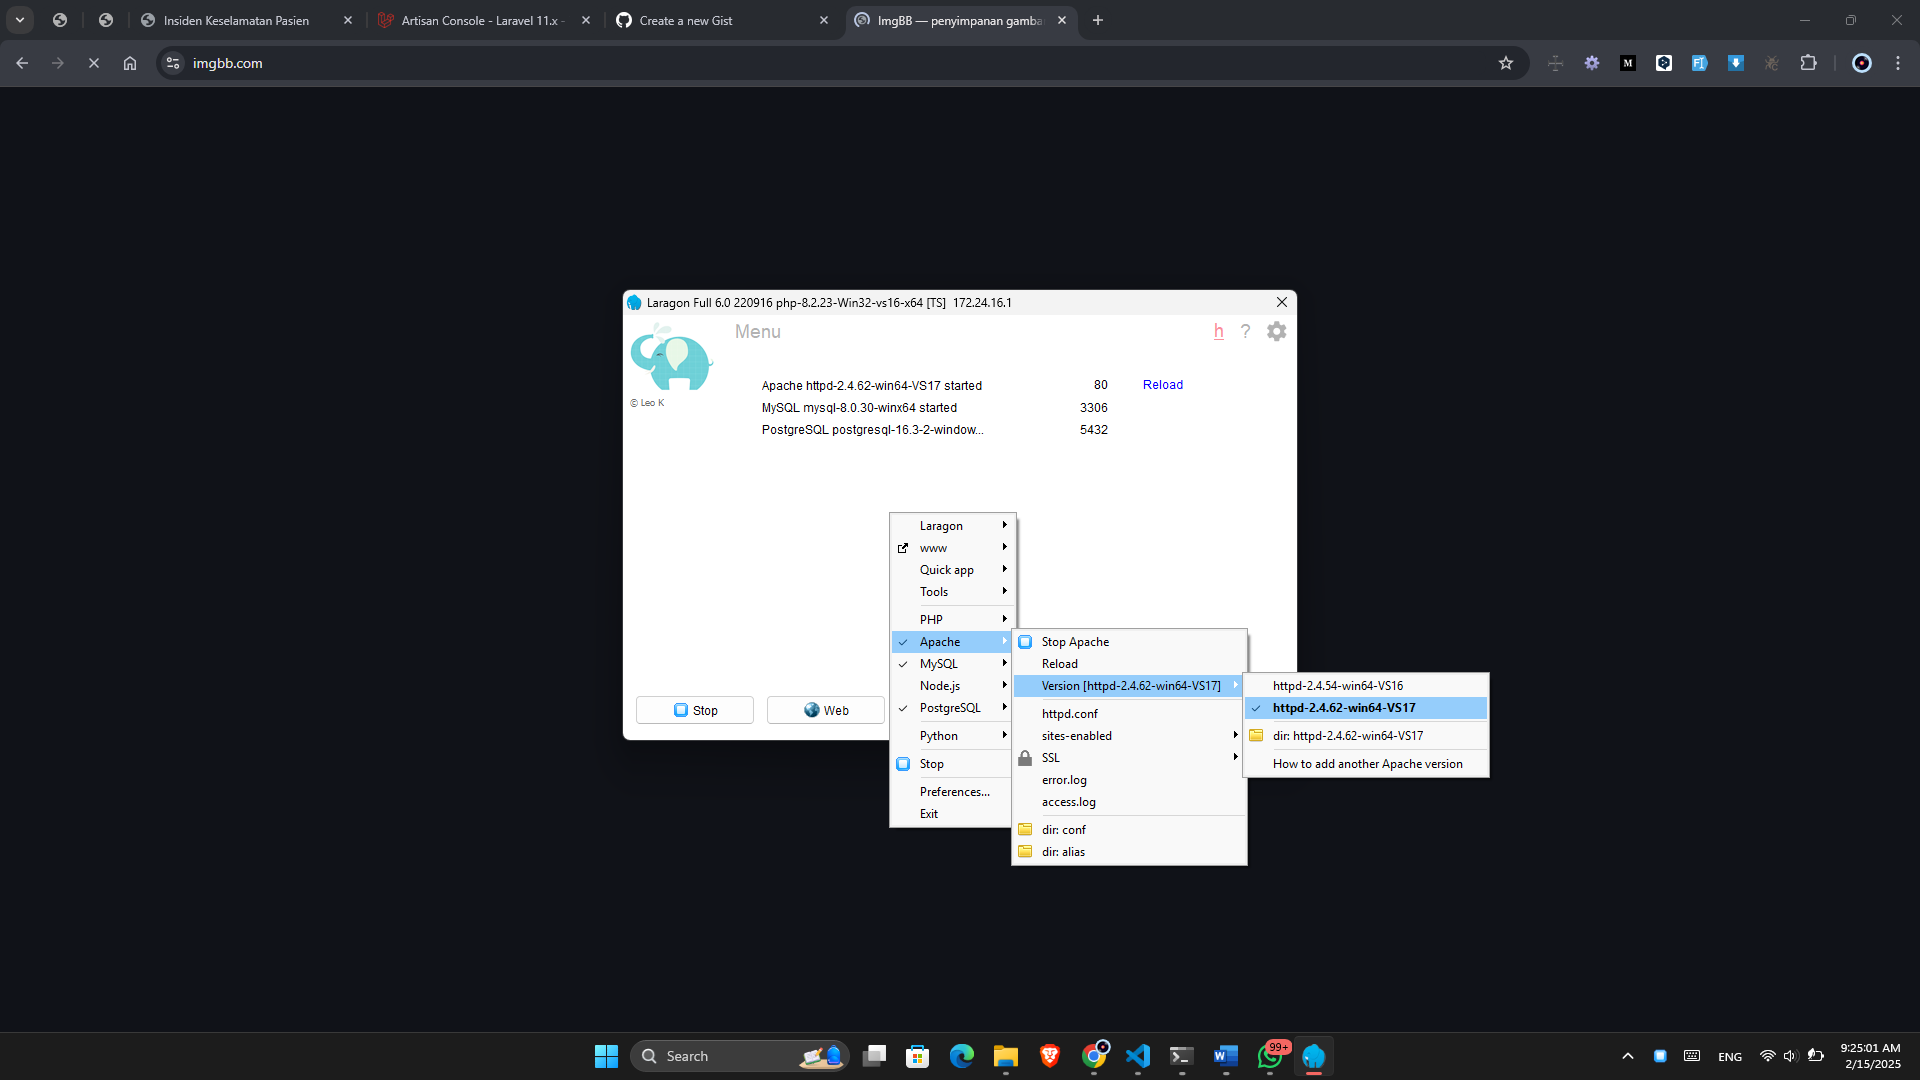The height and width of the screenshot is (1080, 1920).
Task: Choose Exit from Laragon menu
Action: tap(951, 814)
